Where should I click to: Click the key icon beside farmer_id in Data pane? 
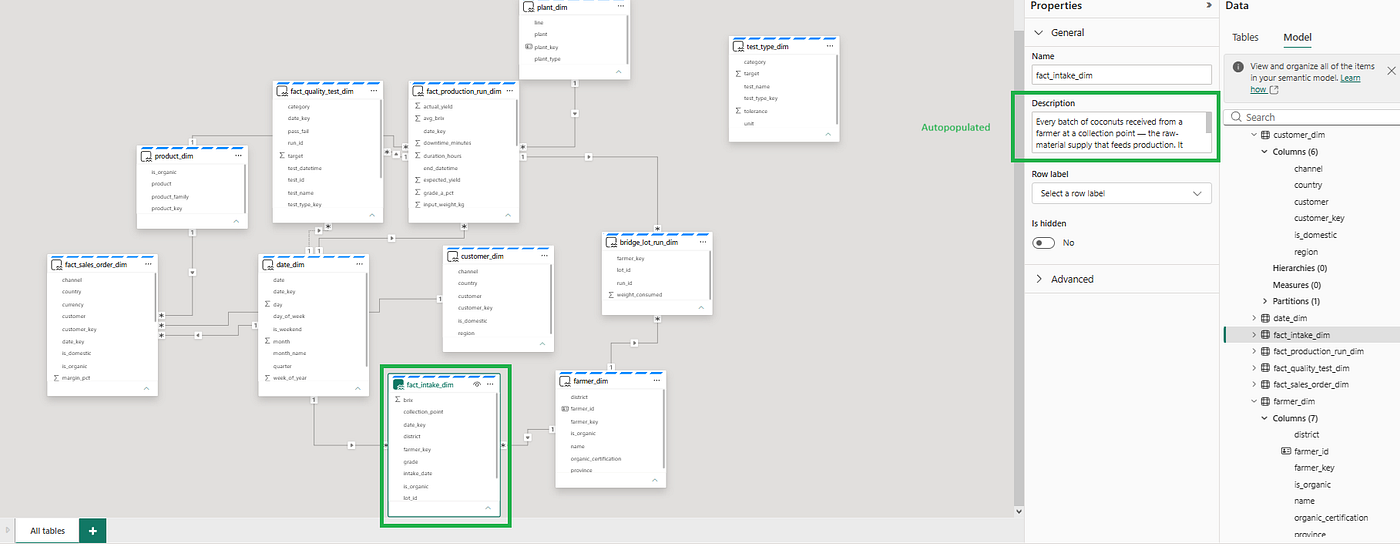click(1285, 451)
